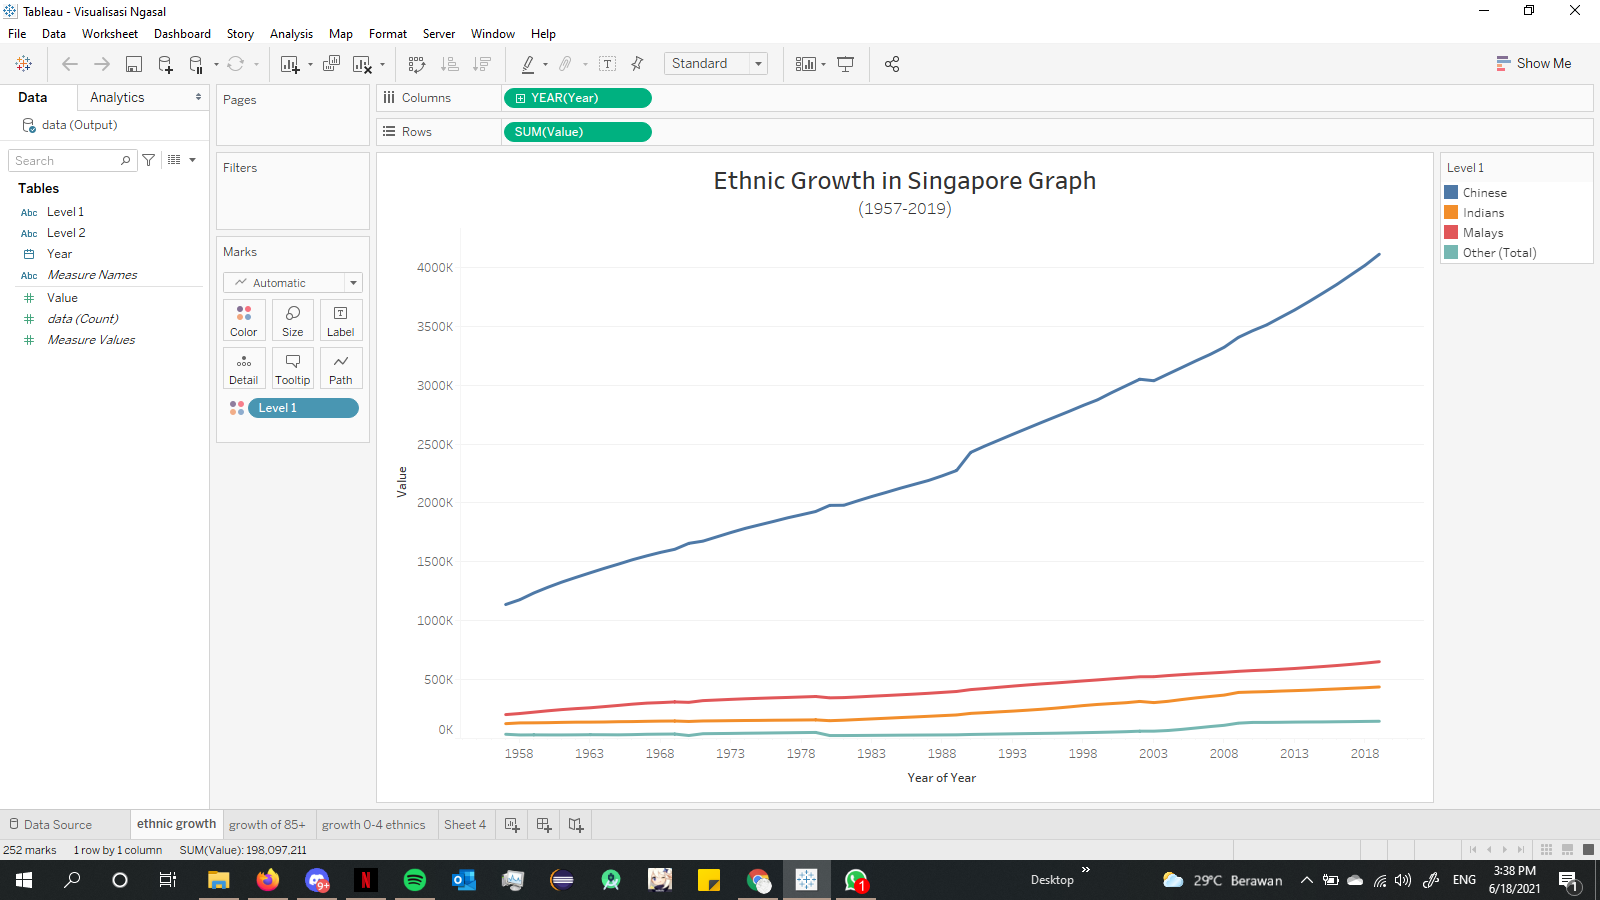Open the Analysis menu
This screenshot has width=1600, height=900.
click(x=291, y=34)
